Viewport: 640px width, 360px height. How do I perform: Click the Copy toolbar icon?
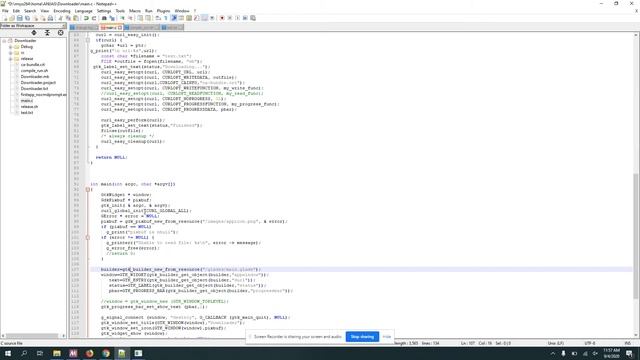click(x=68, y=18)
